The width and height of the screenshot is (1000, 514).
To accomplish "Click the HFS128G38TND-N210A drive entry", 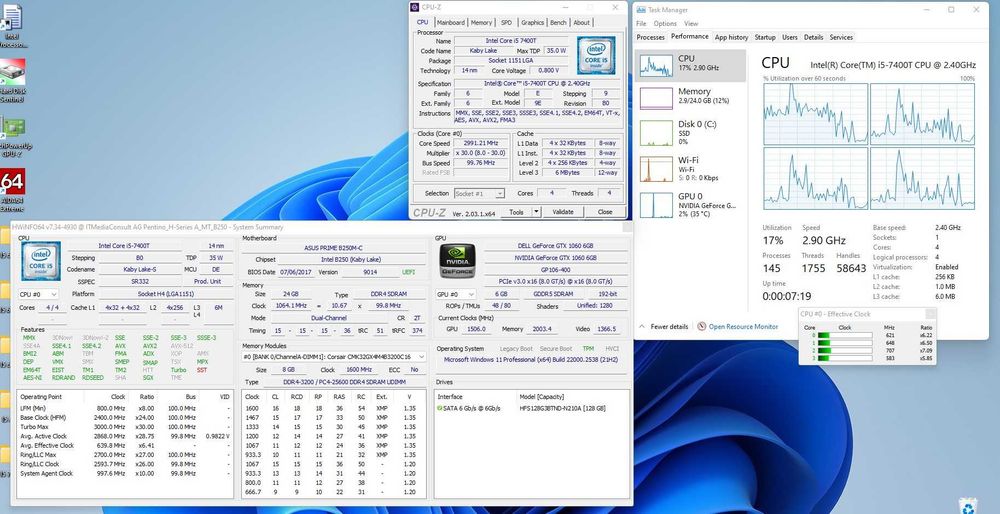I will click(562, 408).
